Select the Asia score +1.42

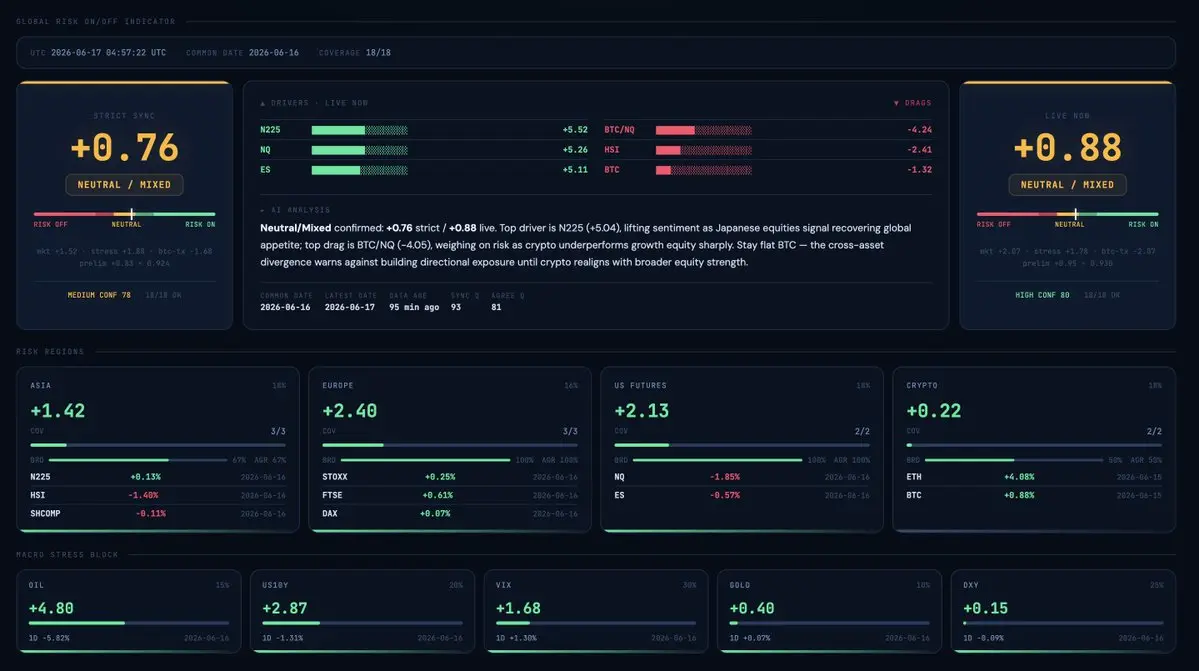pos(57,411)
